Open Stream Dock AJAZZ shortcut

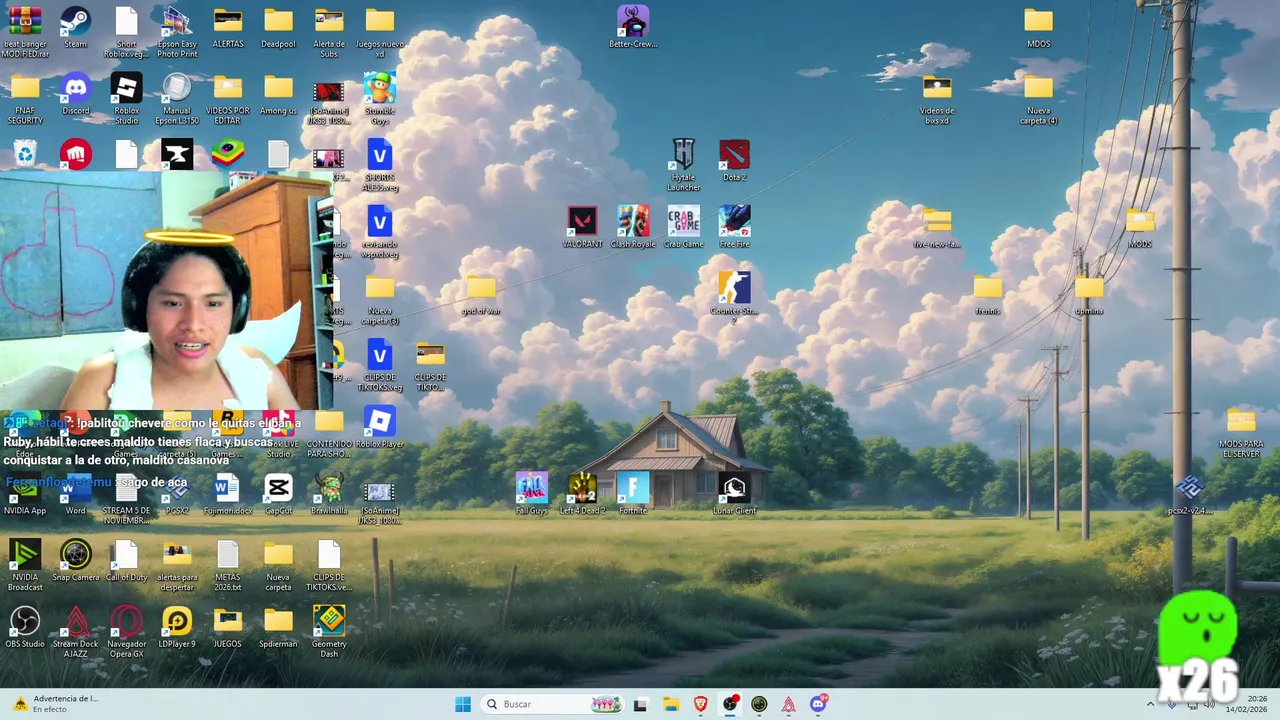point(75,632)
